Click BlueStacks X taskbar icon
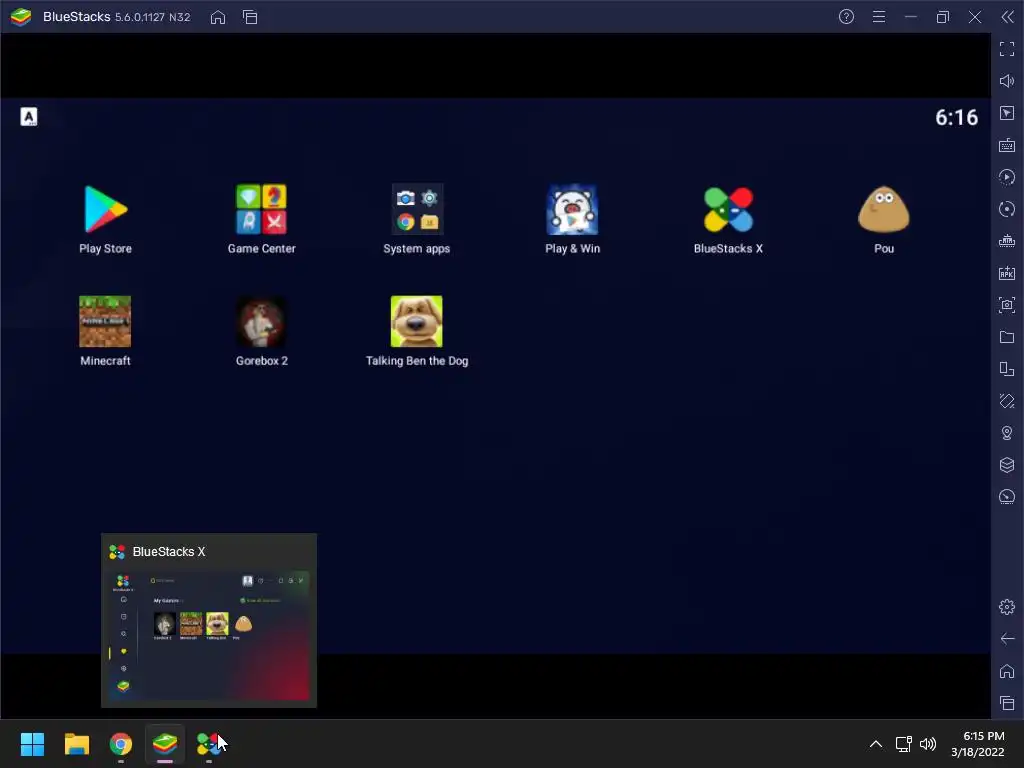Screen dimensions: 1024x768 pos(209,744)
